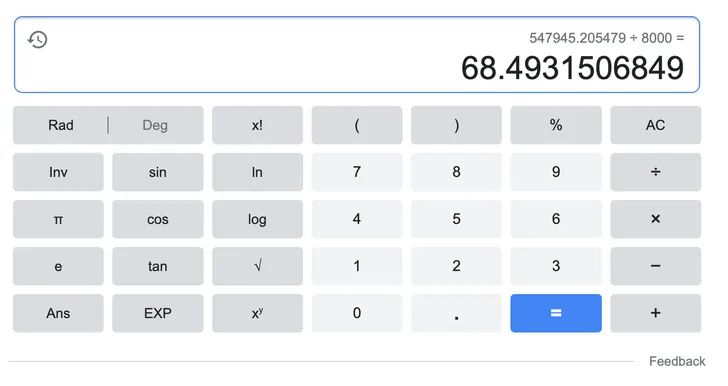
Task: Switch angle mode to Rad
Action: coord(60,125)
